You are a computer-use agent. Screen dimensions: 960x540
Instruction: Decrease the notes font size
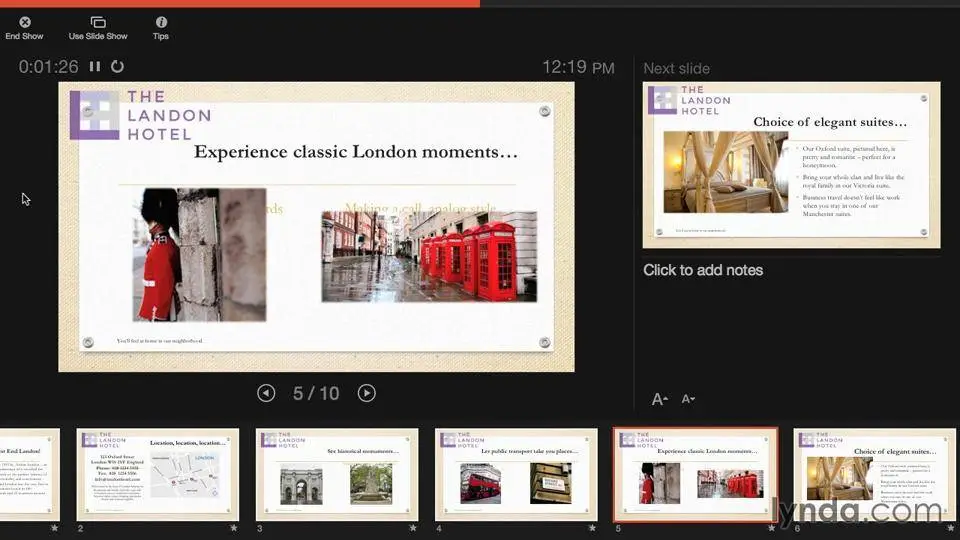pos(688,399)
